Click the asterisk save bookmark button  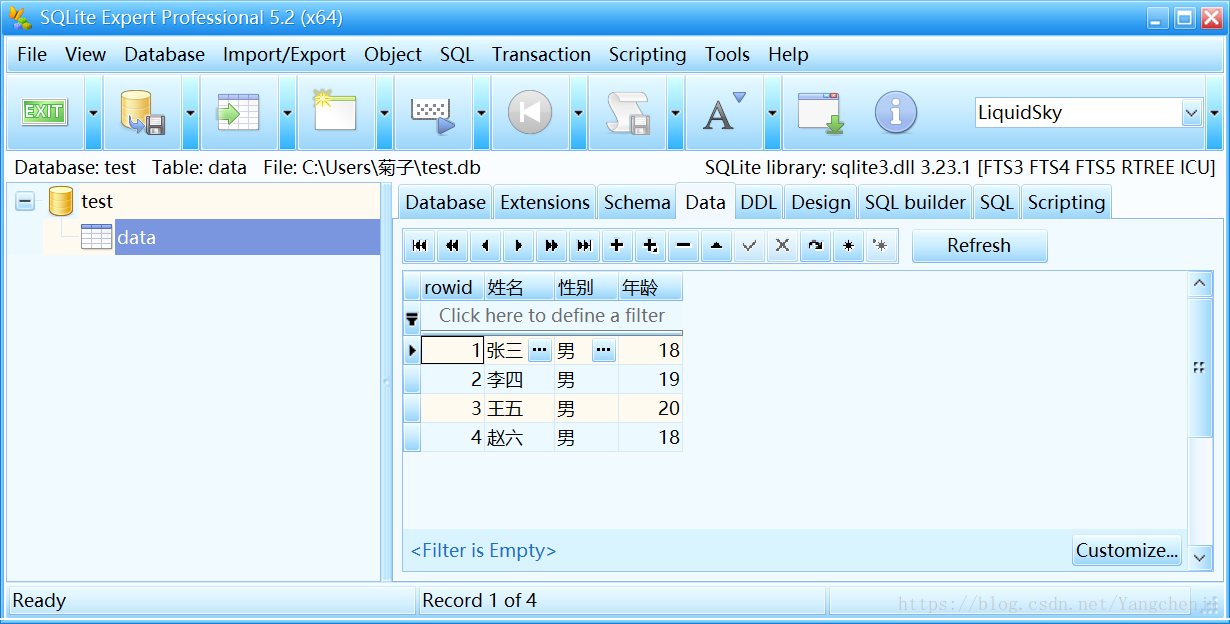click(x=848, y=245)
